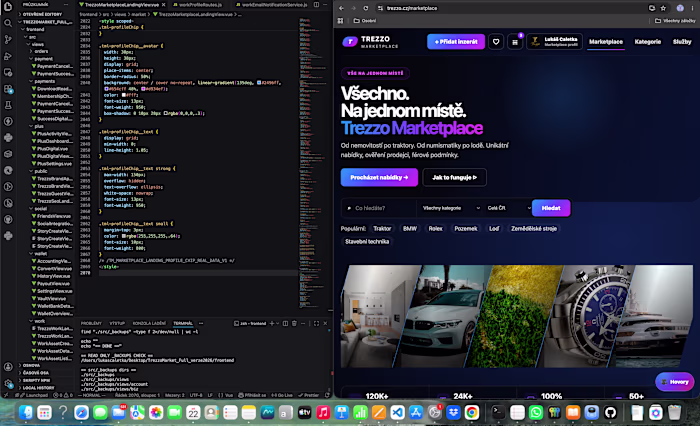Click the split terminal icon
Screen dimensions: 700x426
coord(285,323)
